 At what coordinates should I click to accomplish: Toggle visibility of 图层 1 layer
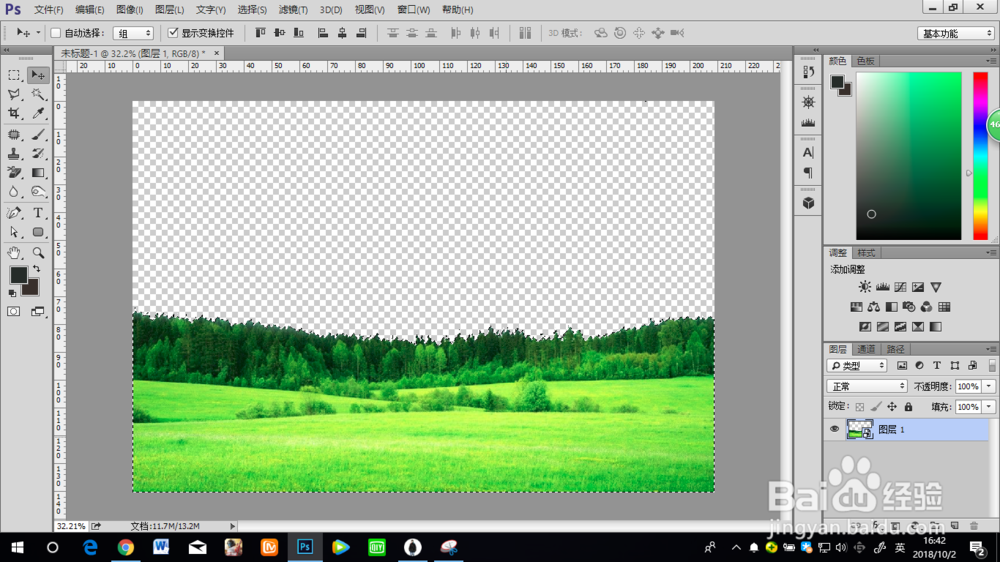coord(834,429)
